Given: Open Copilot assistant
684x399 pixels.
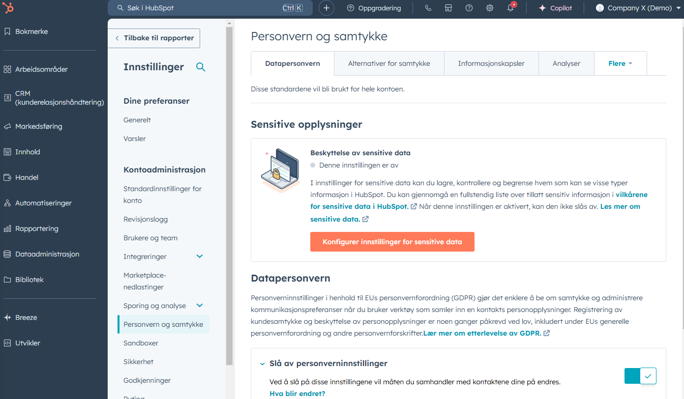Looking at the screenshot, I should [x=555, y=8].
